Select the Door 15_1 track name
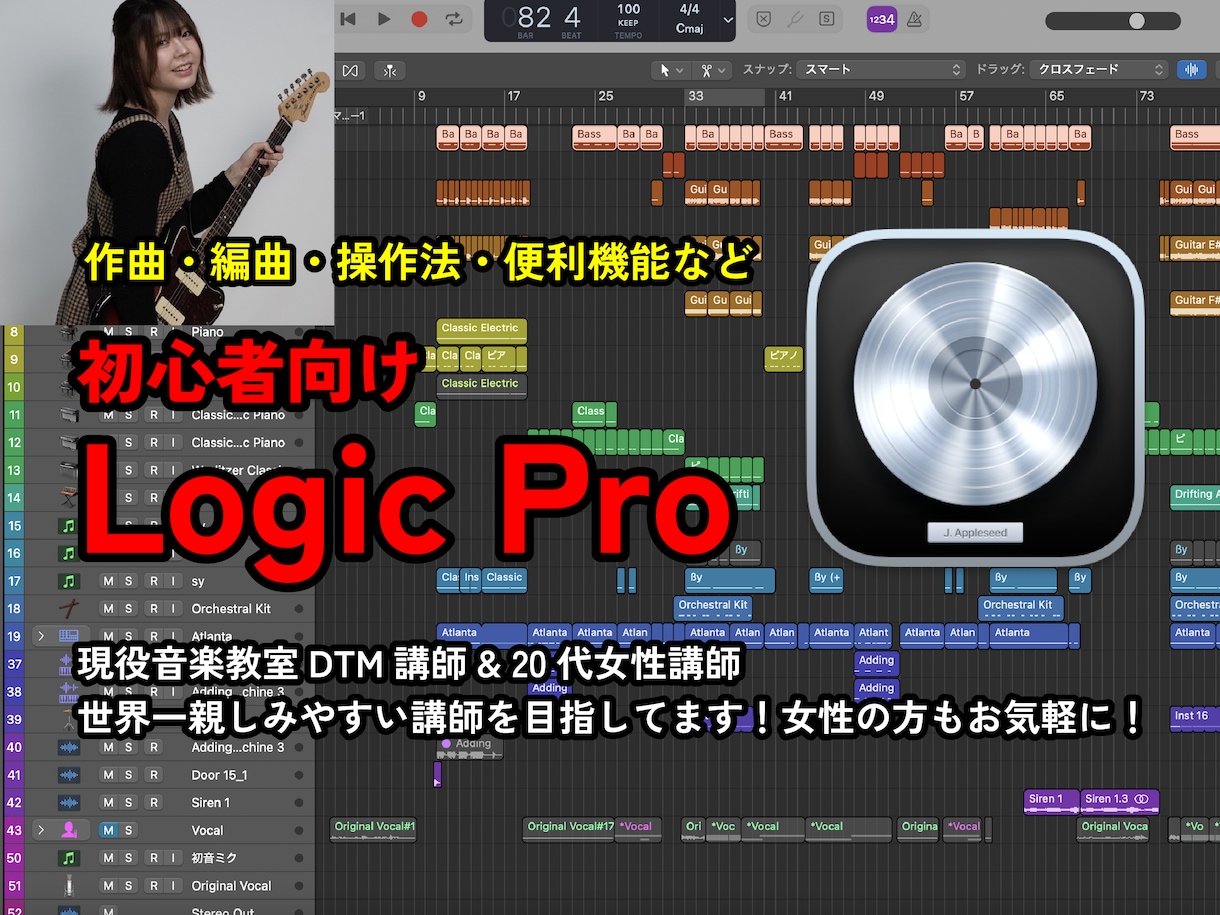Viewport: 1220px width, 915px height. [219, 775]
